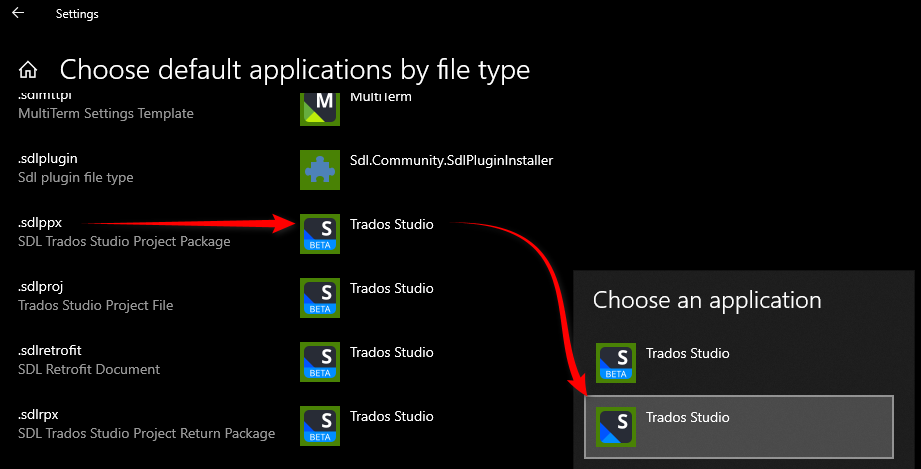Image resolution: width=921 pixels, height=469 pixels.
Task: Open app chooser for .sdlppx Trados Studio
Action: click(x=392, y=225)
